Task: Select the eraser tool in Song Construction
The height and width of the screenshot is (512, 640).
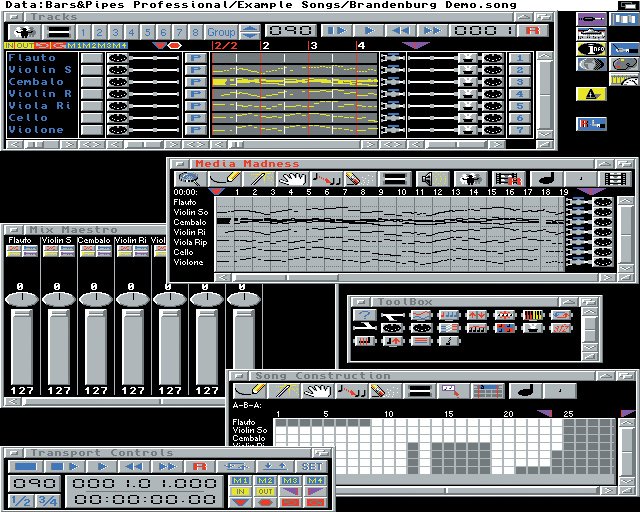Action: coord(385,391)
